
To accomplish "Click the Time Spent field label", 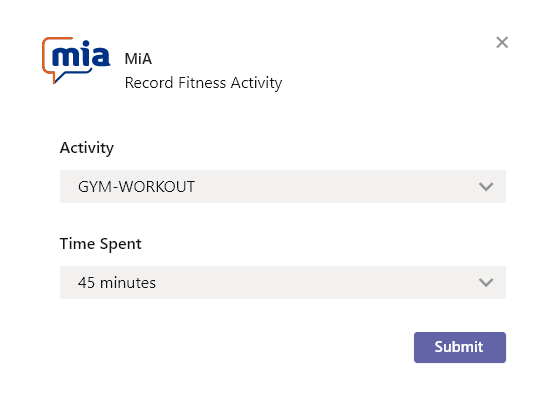I will 101,244.
